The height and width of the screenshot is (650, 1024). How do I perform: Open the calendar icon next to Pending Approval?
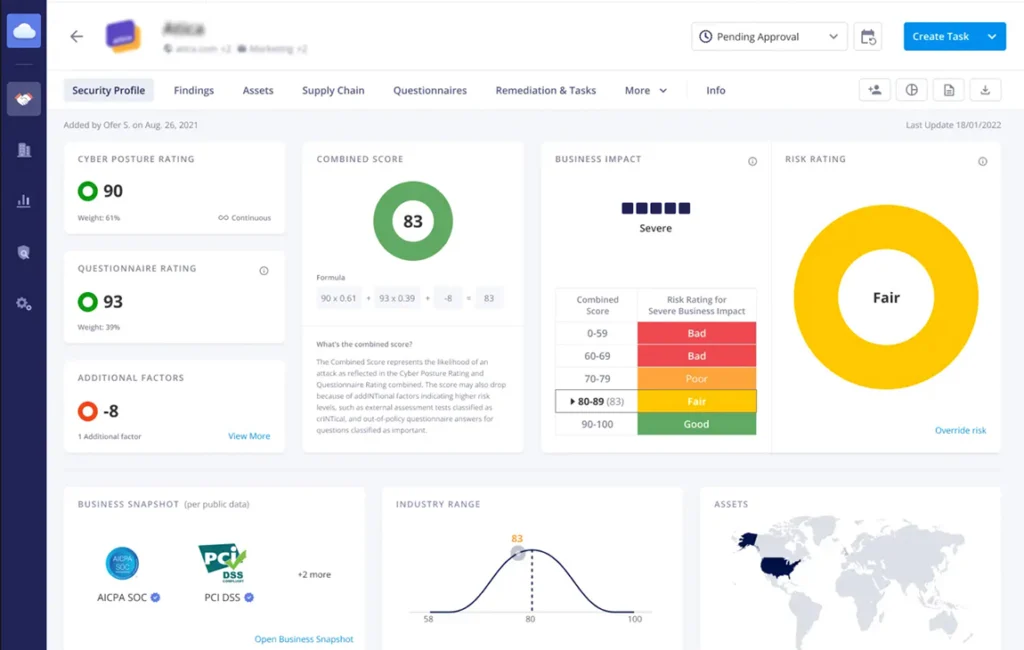click(x=867, y=36)
